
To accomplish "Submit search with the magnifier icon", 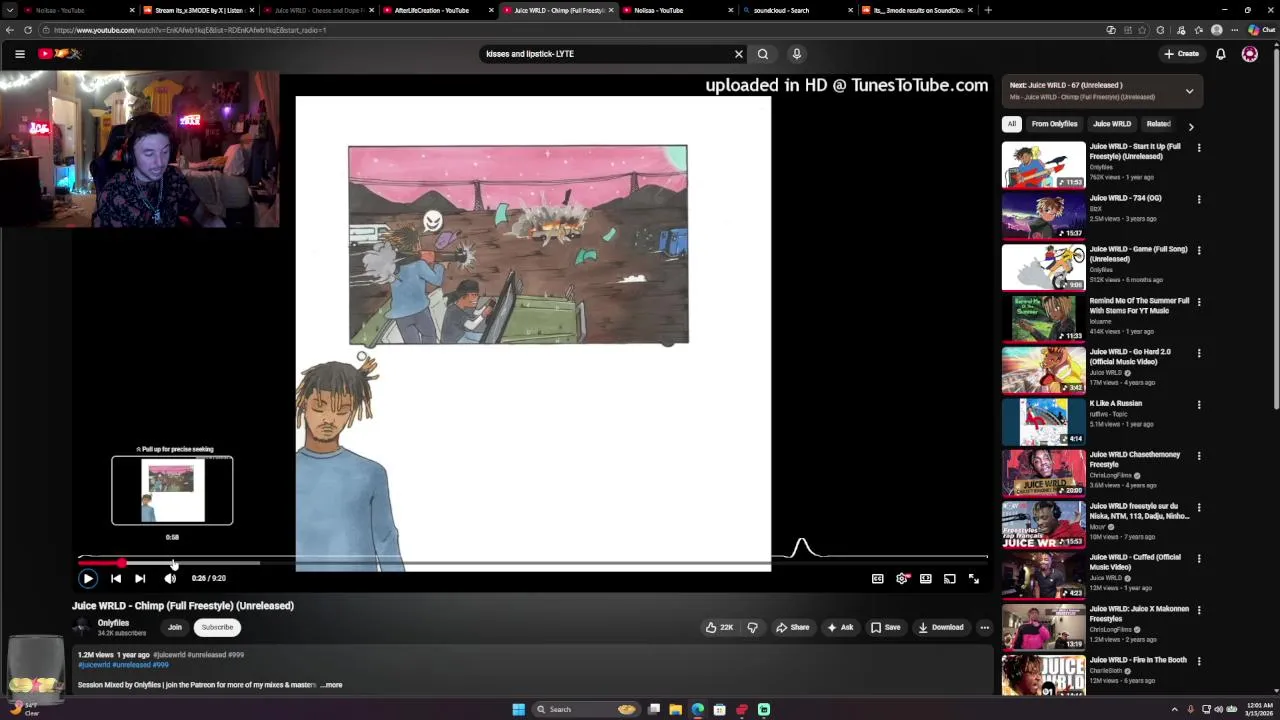I will pos(763,54).
